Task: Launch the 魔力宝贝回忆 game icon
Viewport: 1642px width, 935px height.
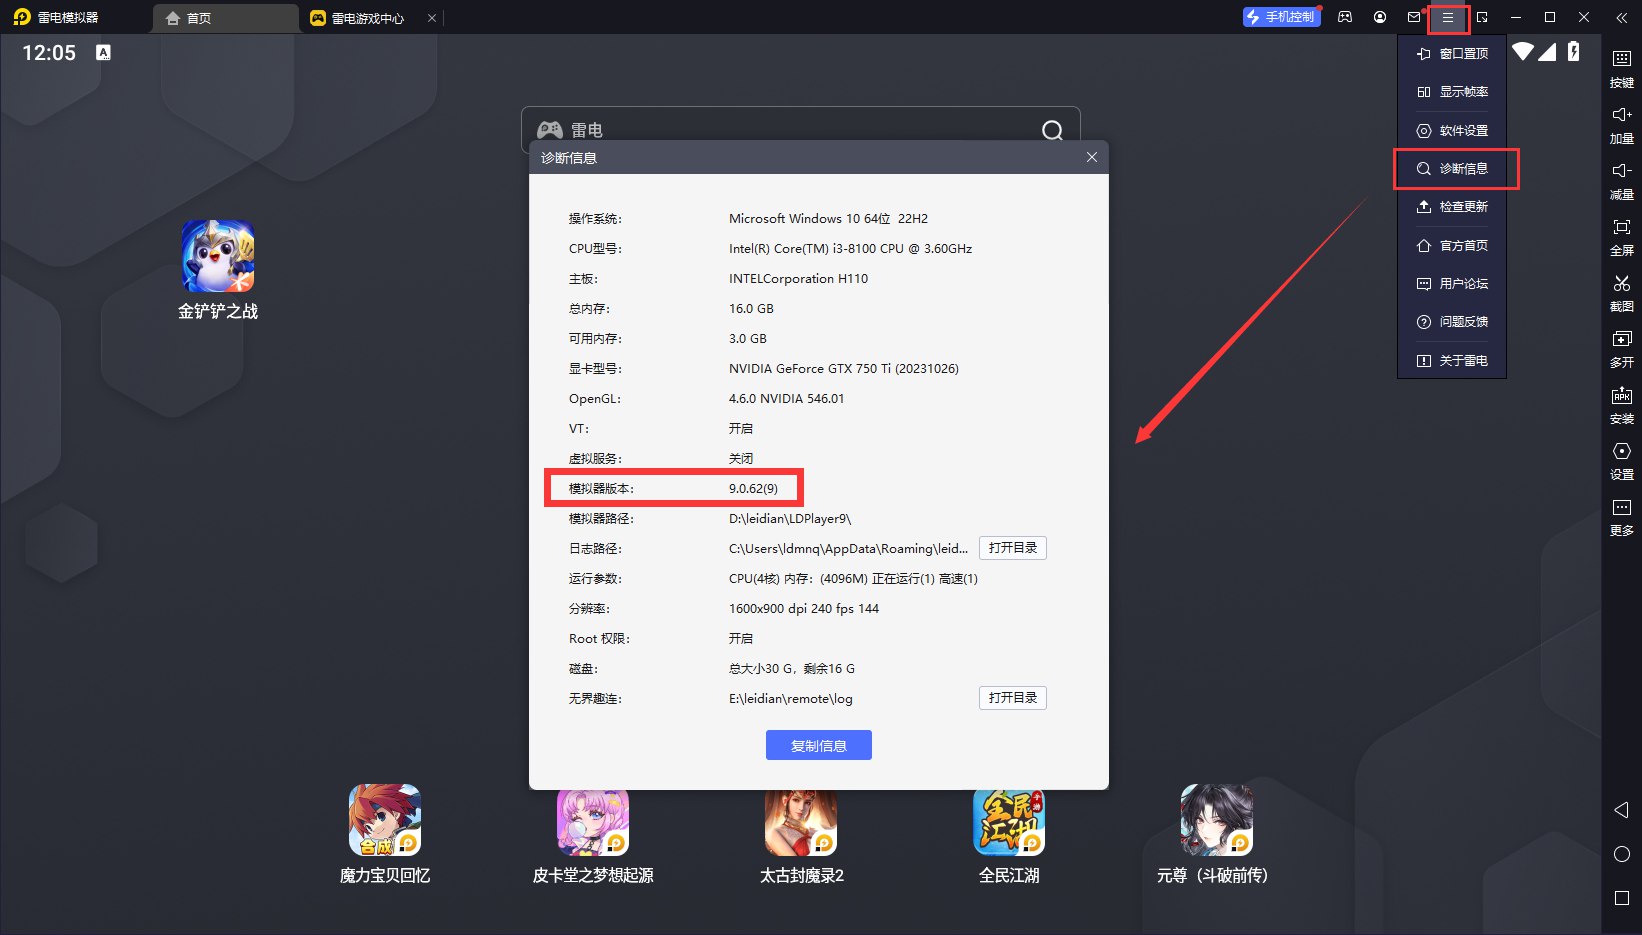Action: pos(385,820)
